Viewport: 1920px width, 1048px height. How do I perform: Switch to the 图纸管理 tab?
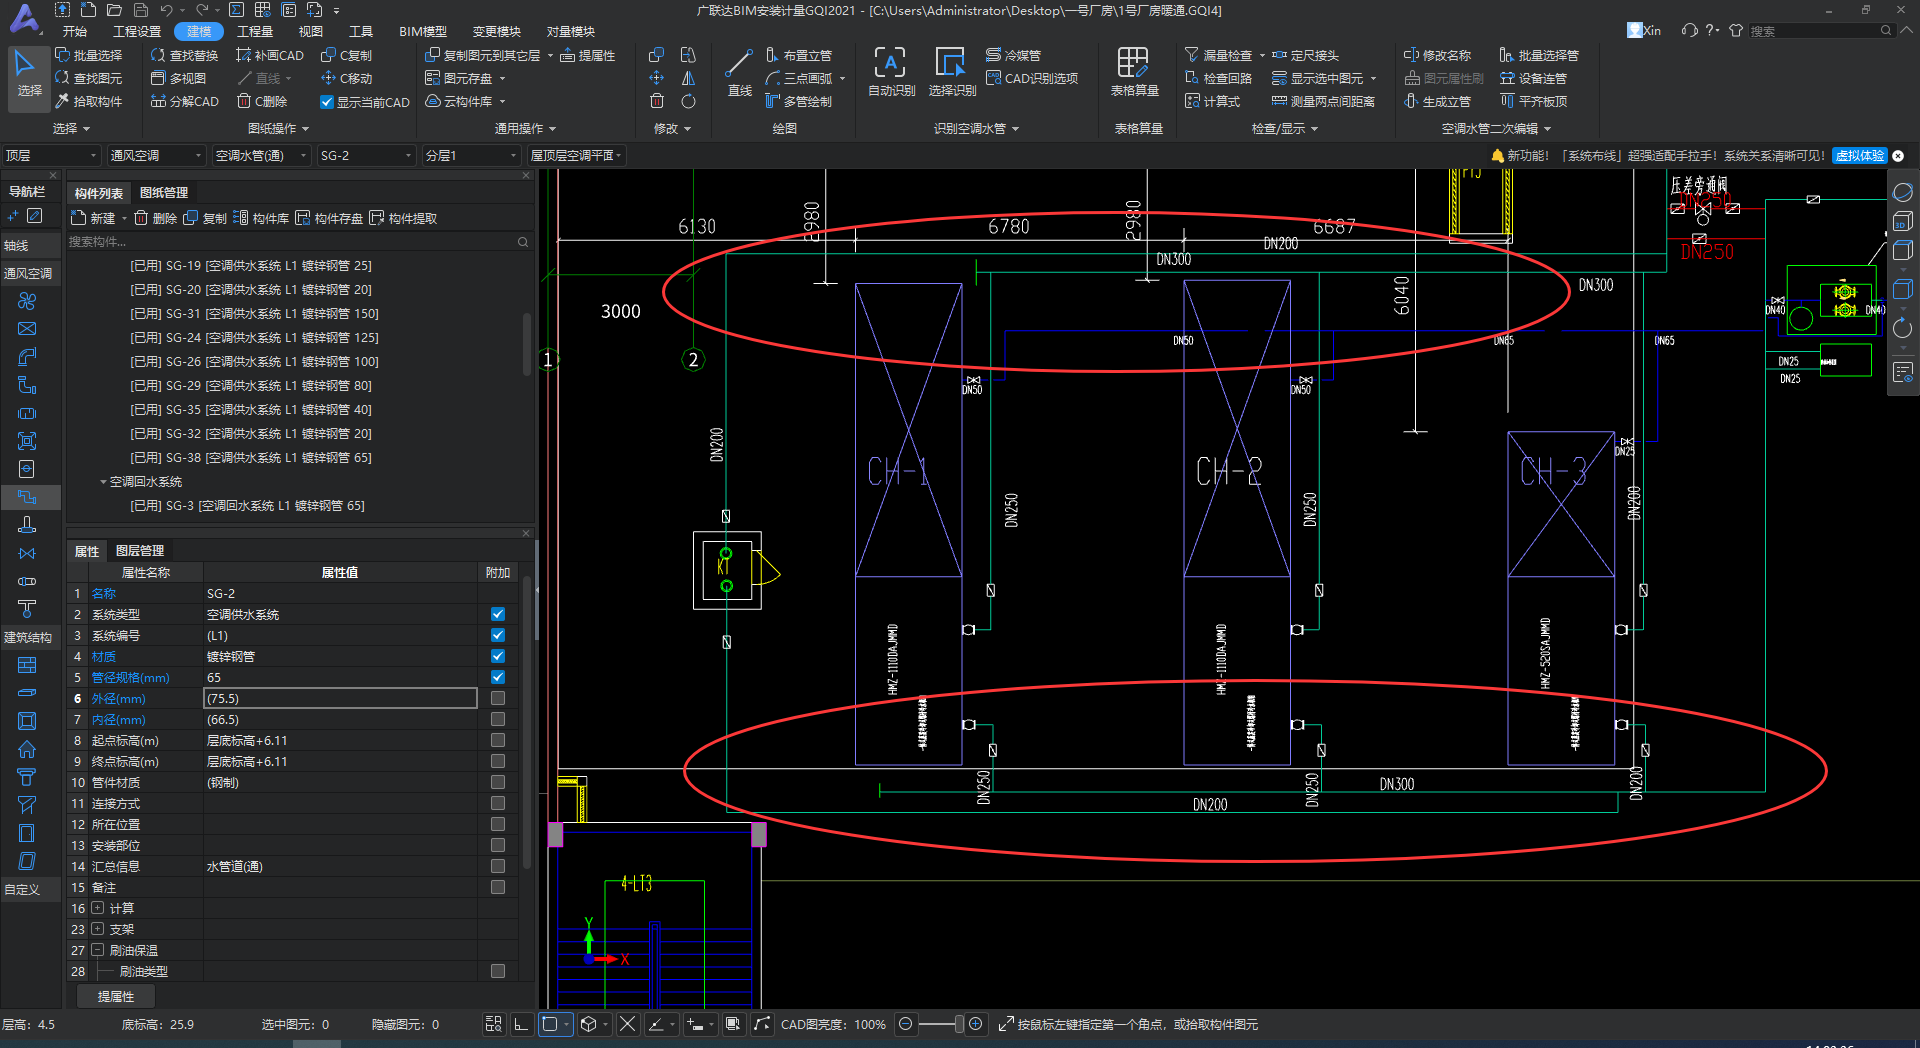tap(164, 193)
